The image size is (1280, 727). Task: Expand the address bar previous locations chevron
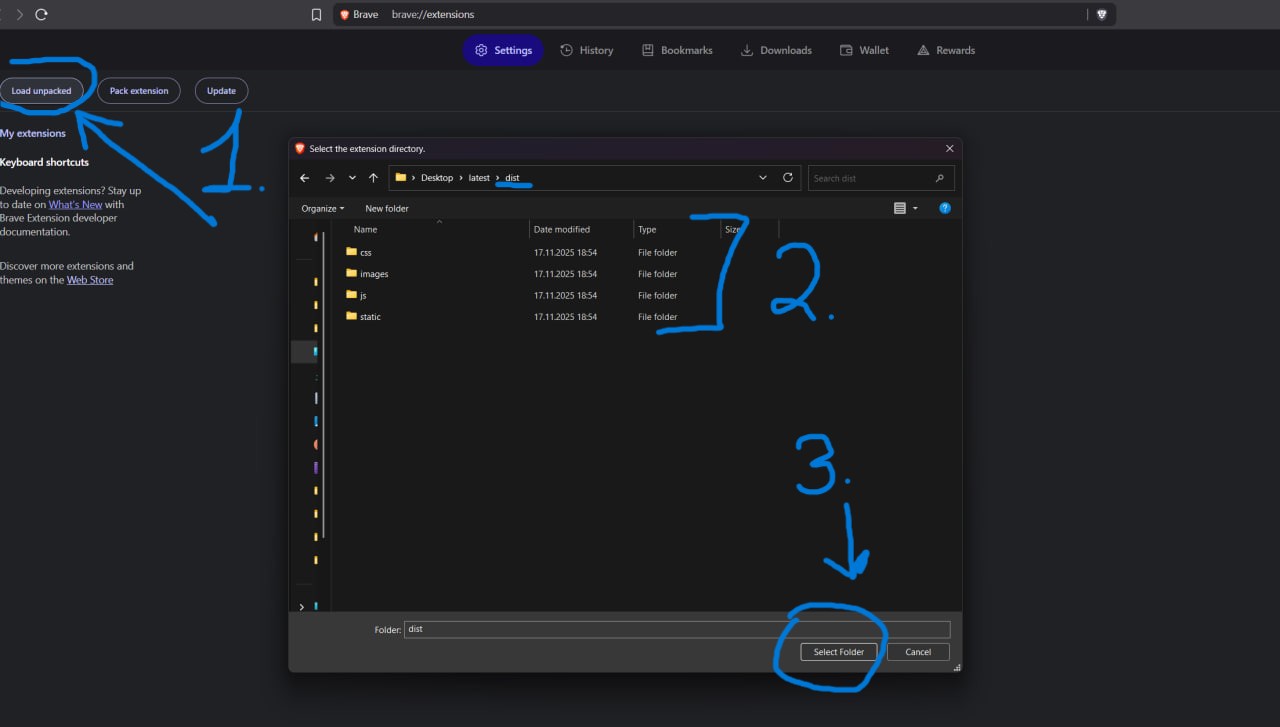pos(763,178)
